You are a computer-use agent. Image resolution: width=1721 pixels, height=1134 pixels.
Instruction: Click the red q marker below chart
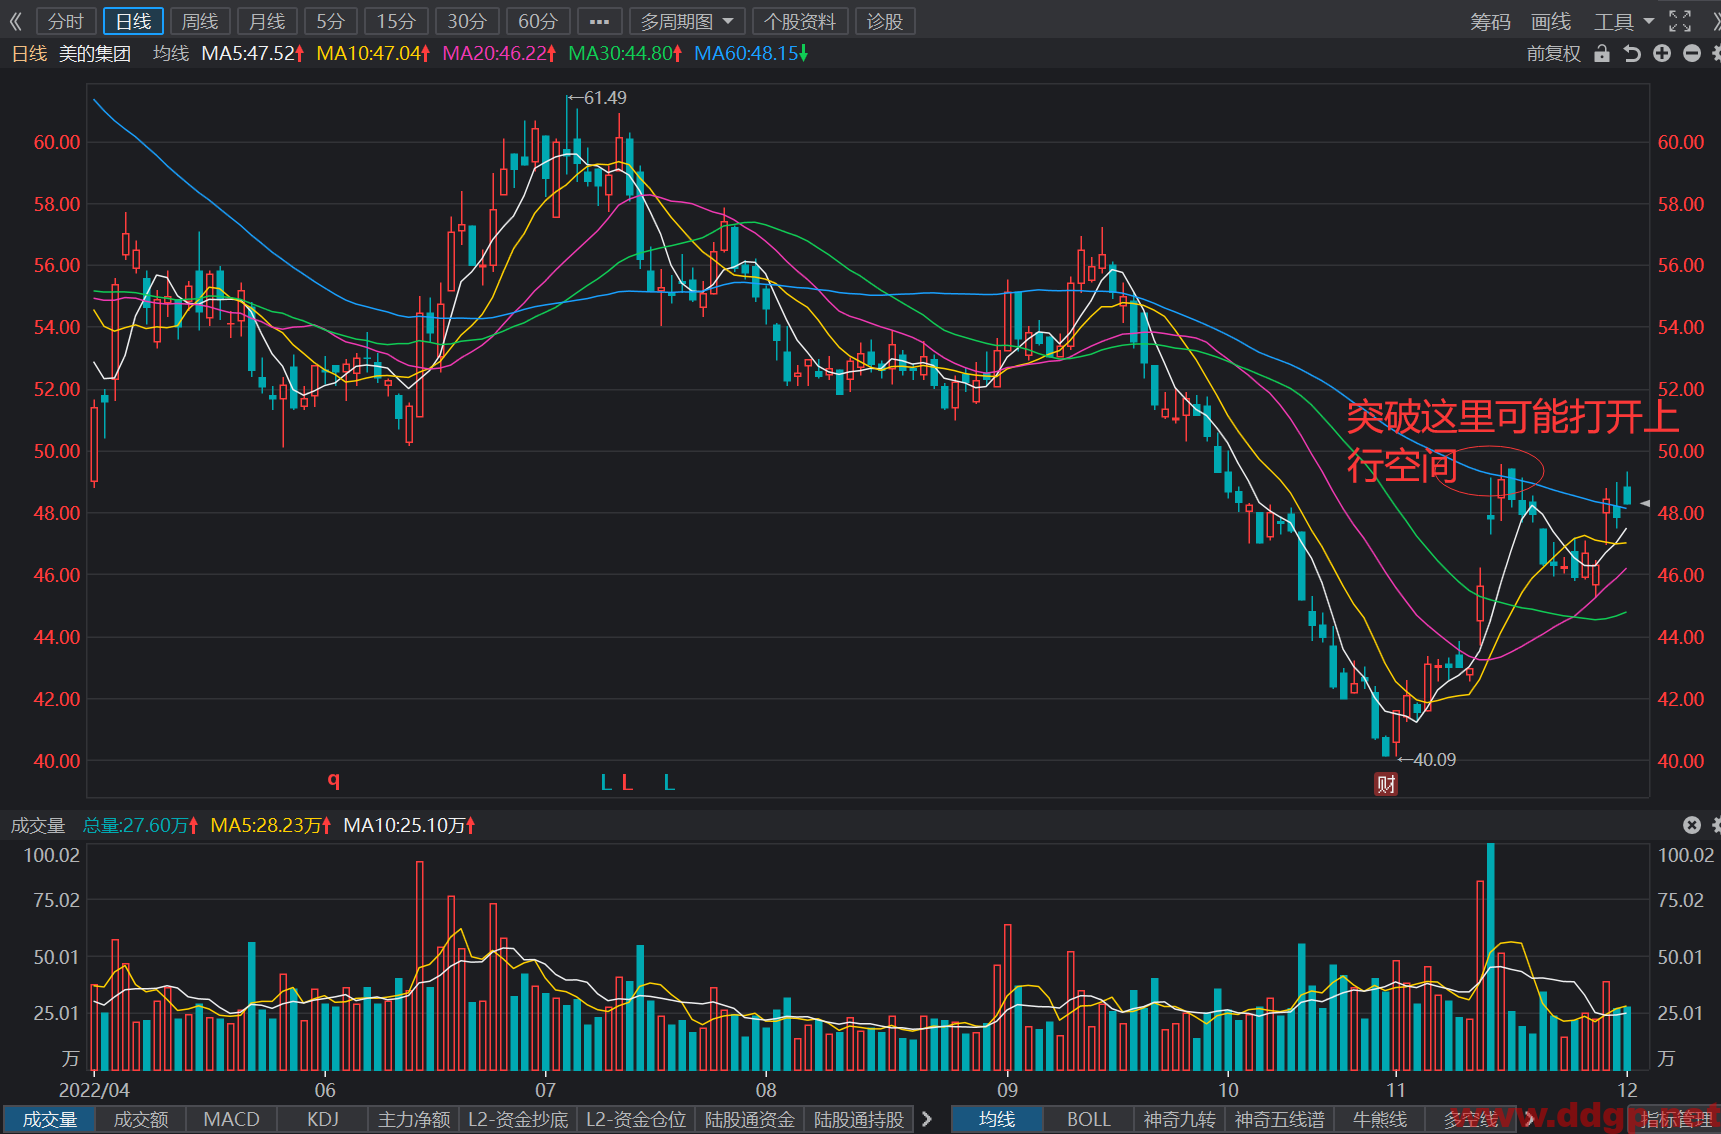point(334,780)
